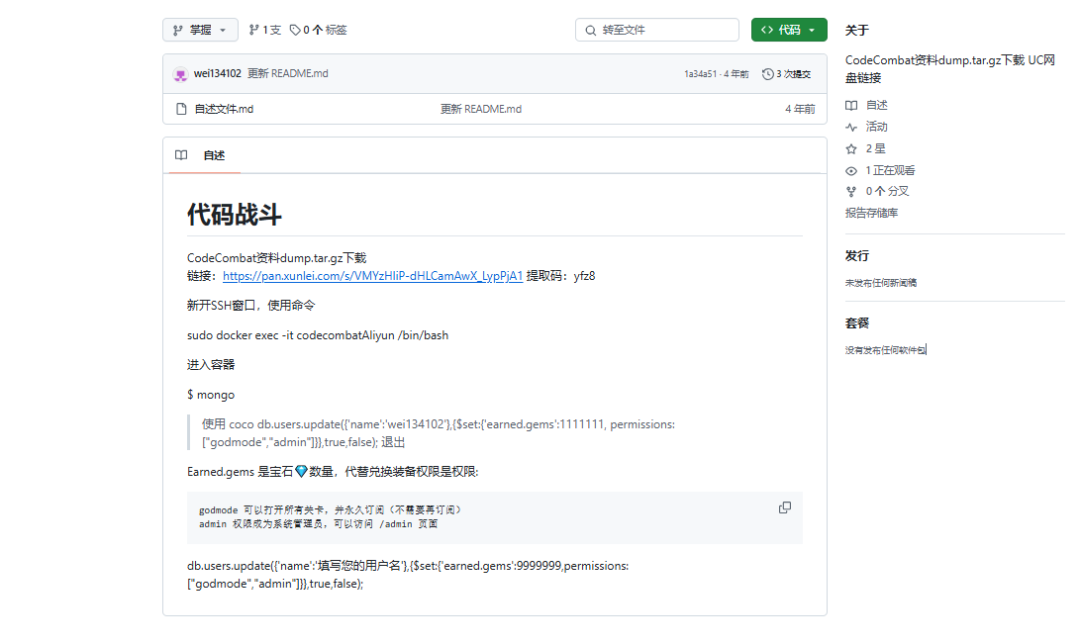Image resolution: width=1080 pixels, height=644 pixels.
Task: Star the repository via the 2 星 icon
Action: pos(866,148)
